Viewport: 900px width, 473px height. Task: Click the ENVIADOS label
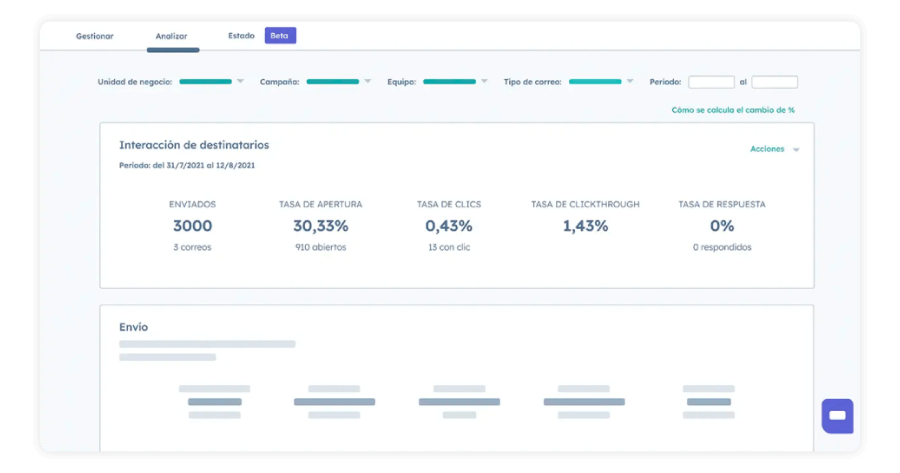[x=192, y=204]
